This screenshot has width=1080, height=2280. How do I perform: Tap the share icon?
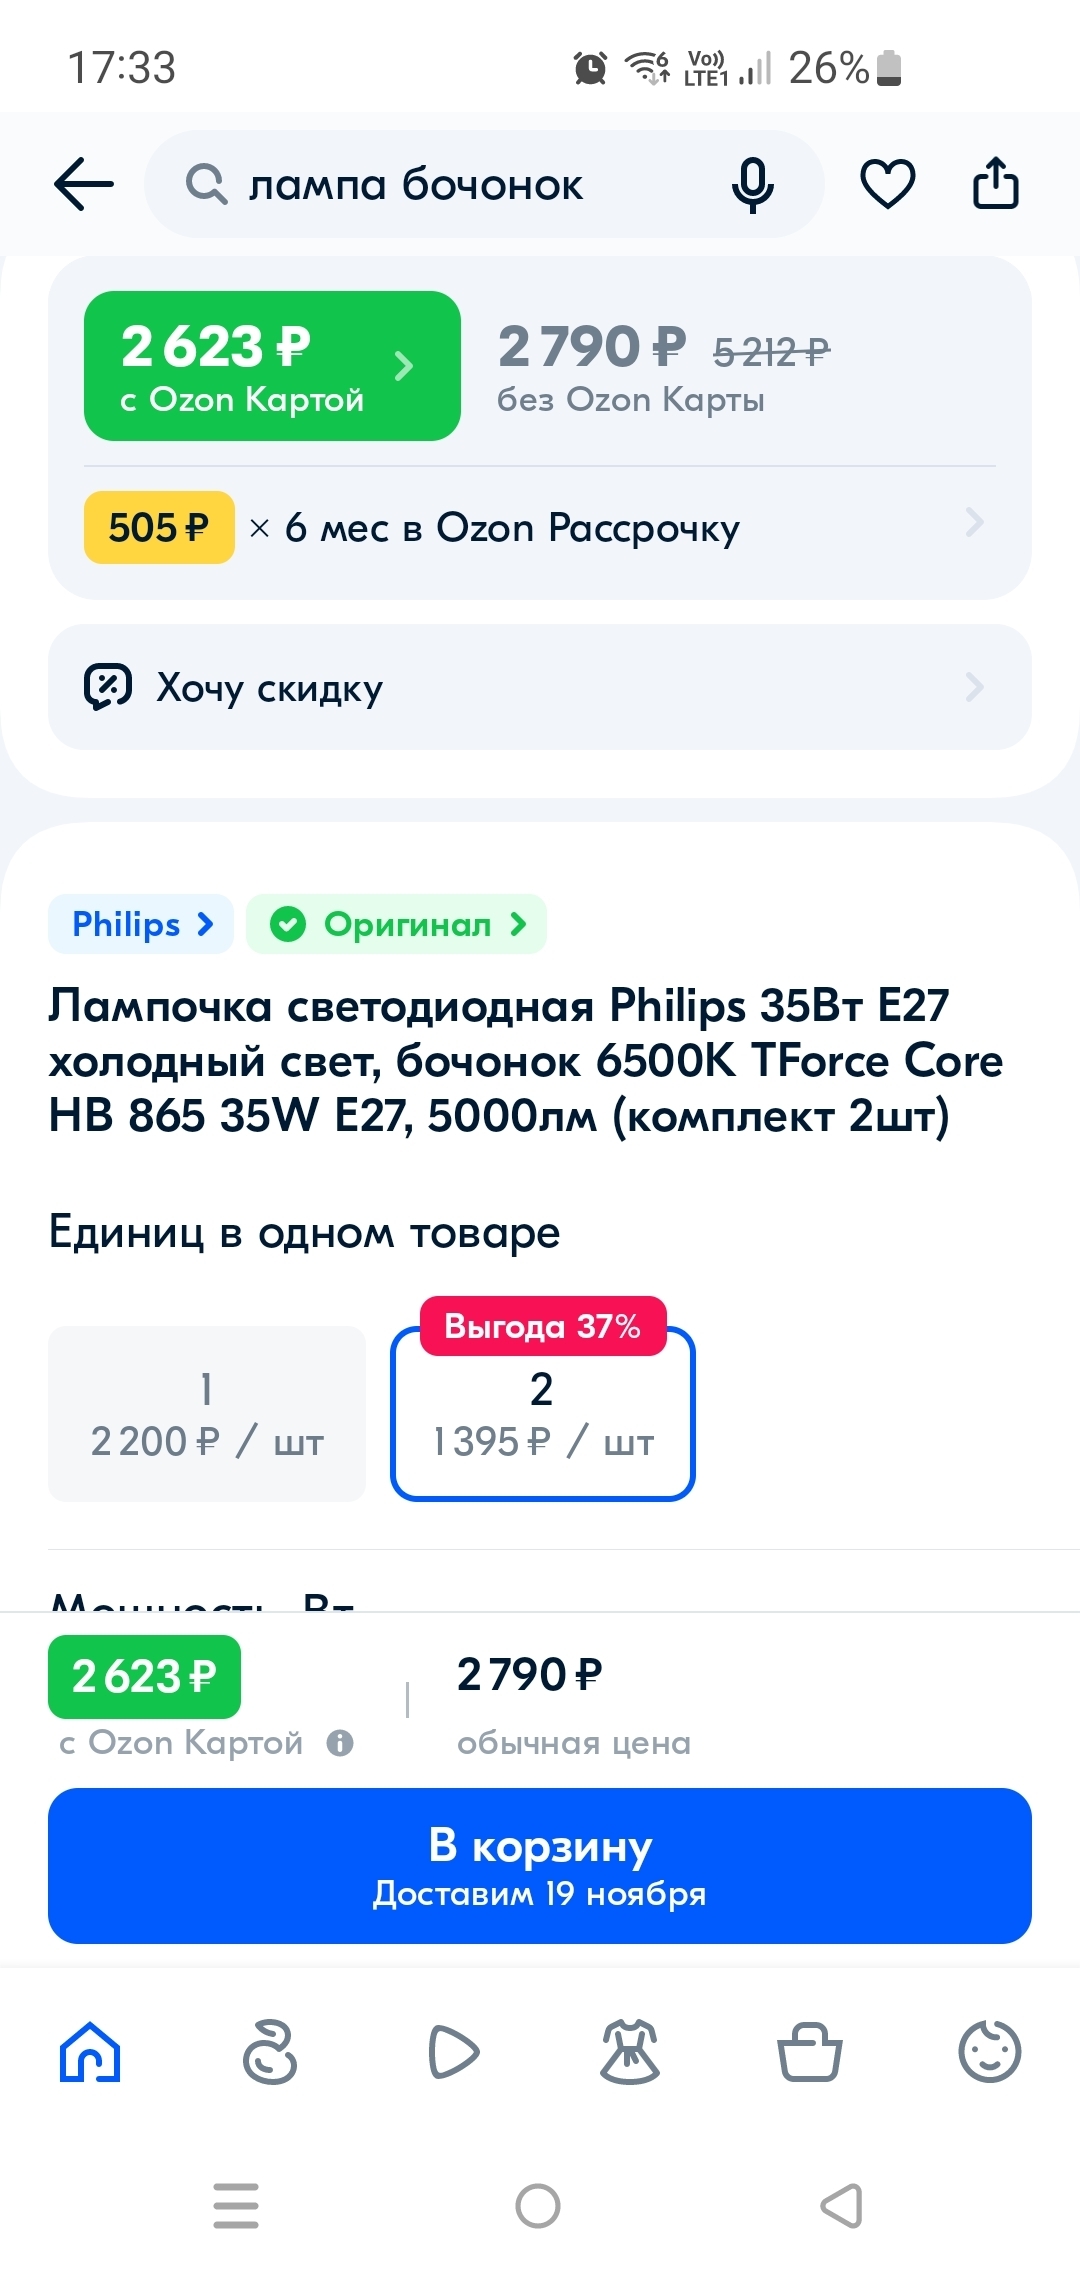995,185
